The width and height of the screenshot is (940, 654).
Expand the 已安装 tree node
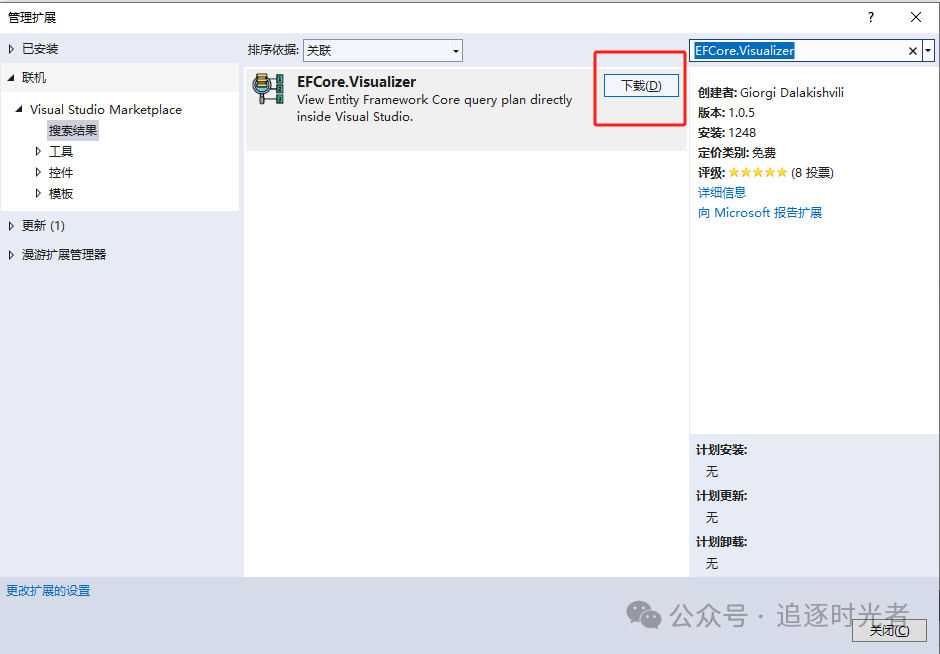coord(11,49)
